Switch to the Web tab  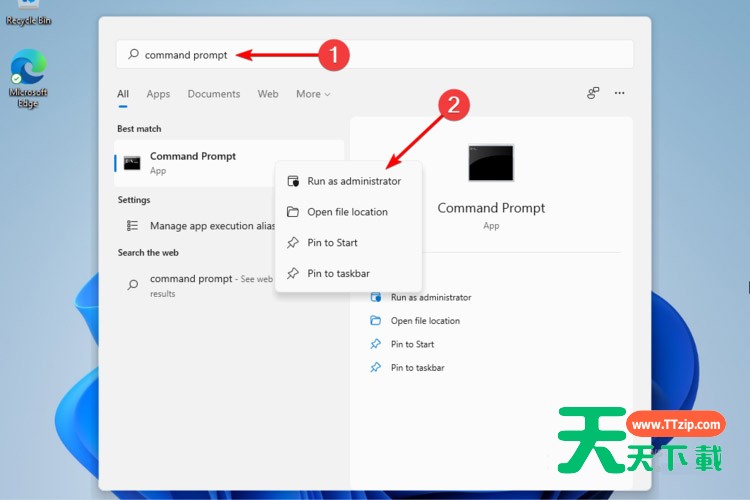(x=268, y=94)
